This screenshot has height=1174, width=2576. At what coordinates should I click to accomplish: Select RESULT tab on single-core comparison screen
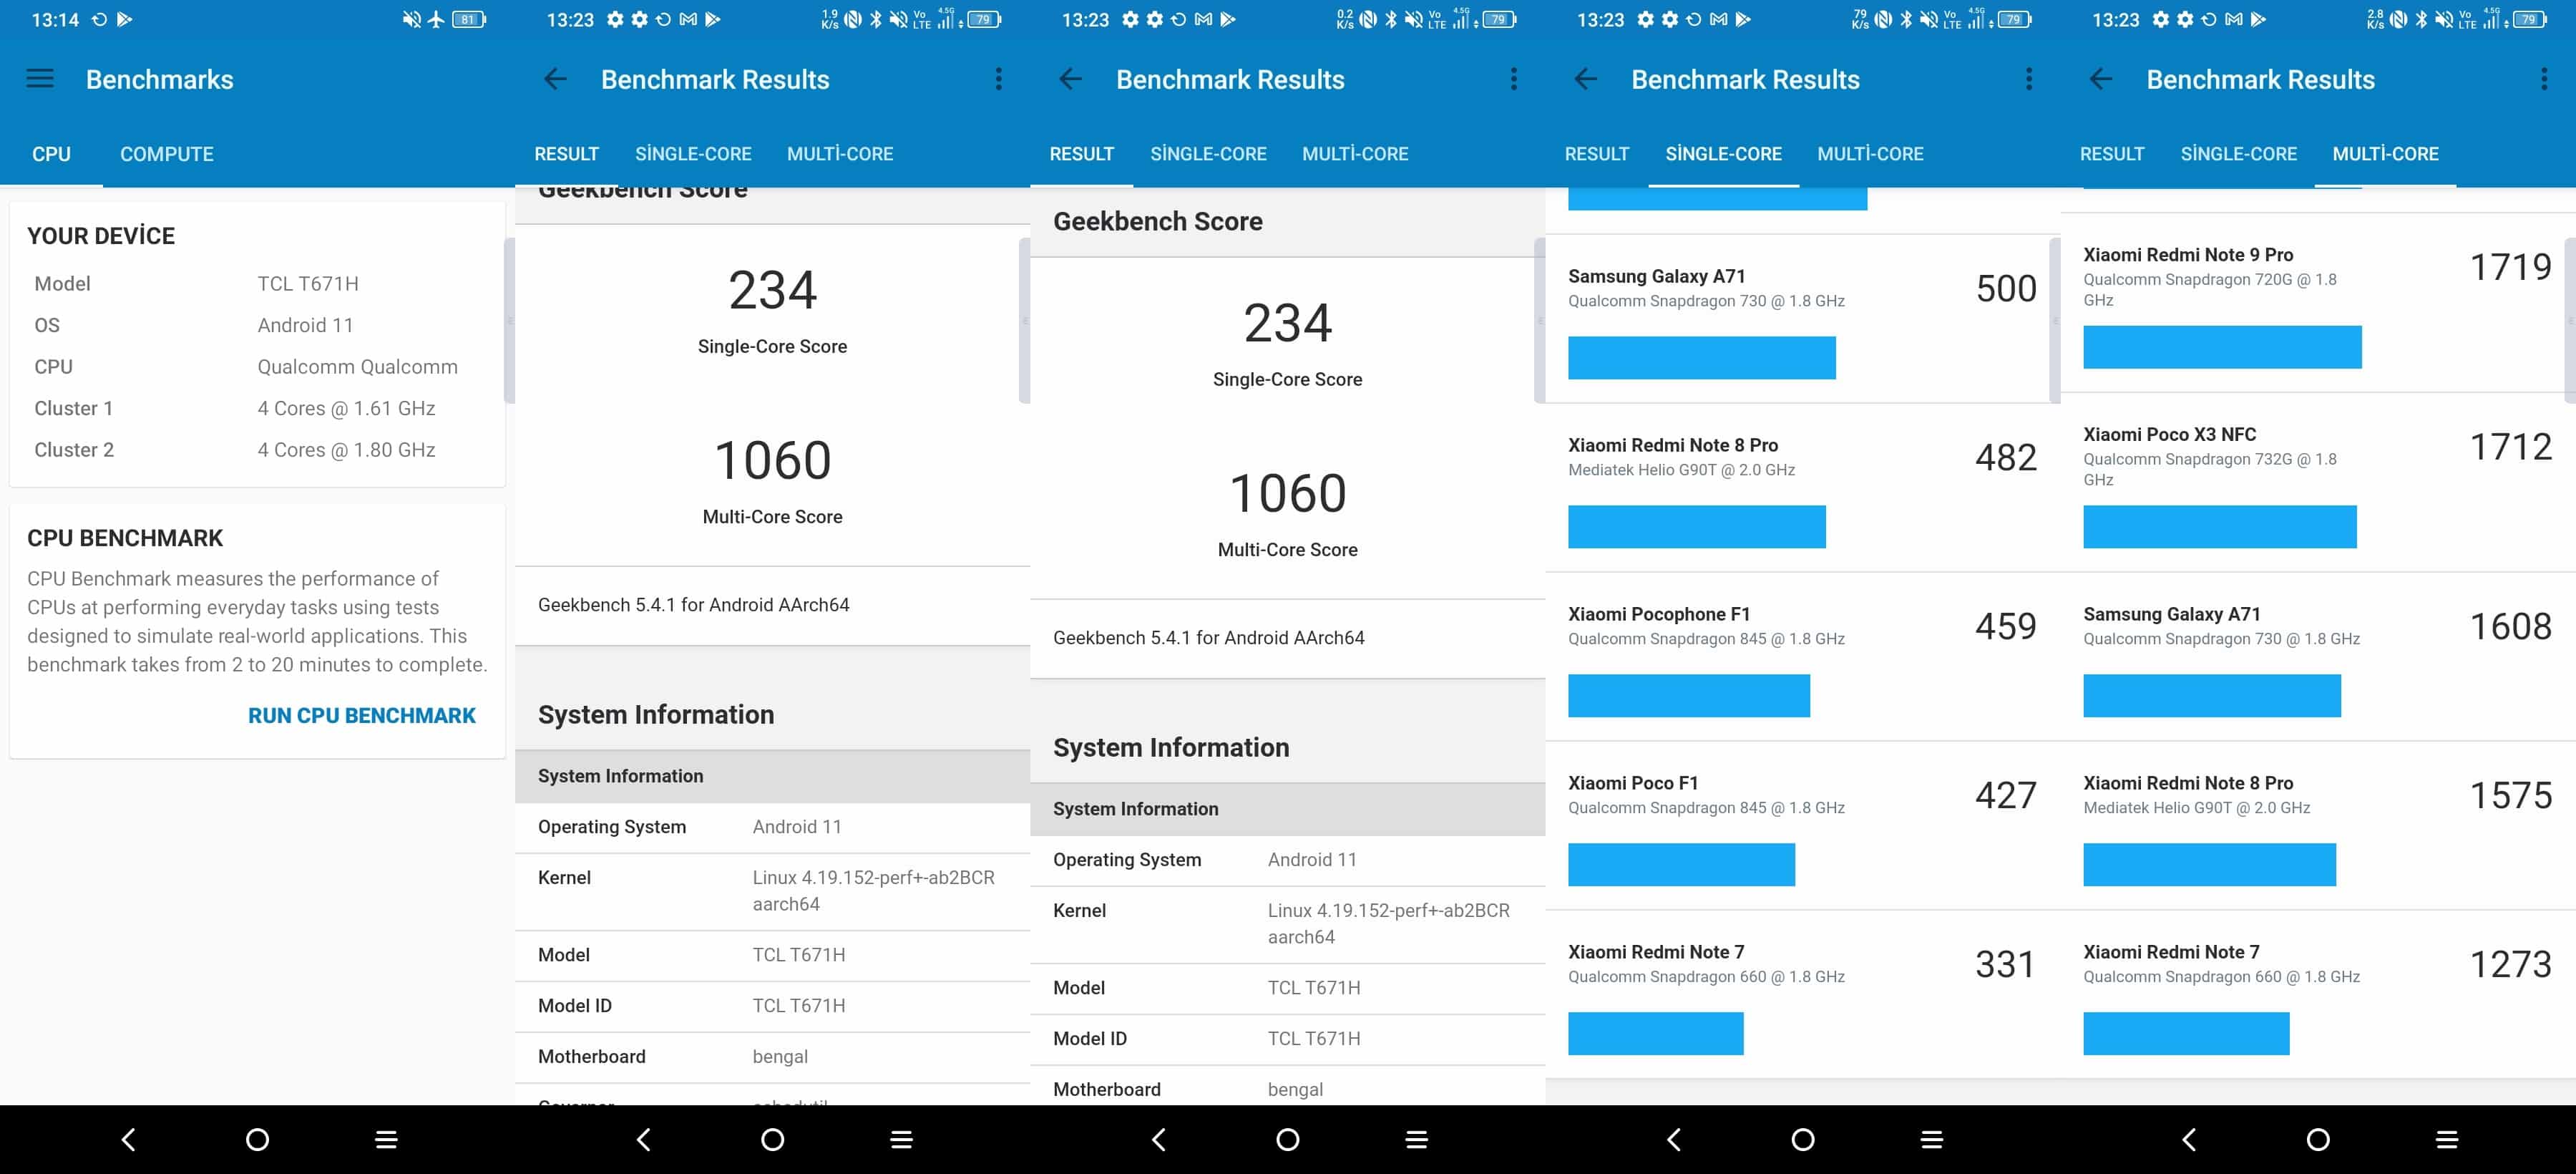pyautogui.click(x=1597, y=154)
